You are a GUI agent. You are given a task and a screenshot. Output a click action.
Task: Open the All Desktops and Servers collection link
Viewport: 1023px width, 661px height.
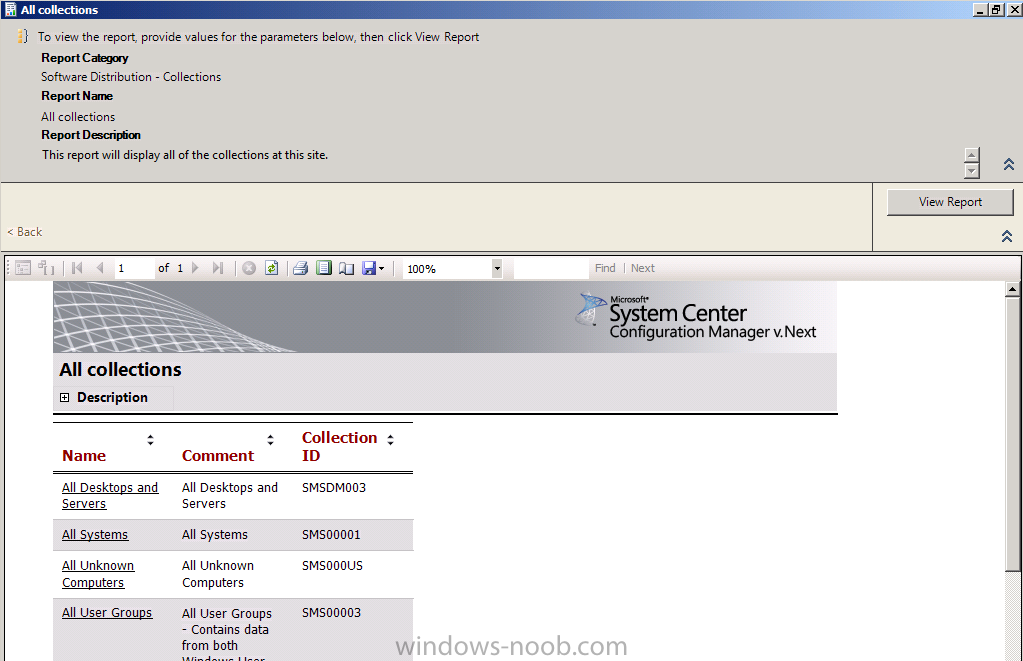coord(110,496)
